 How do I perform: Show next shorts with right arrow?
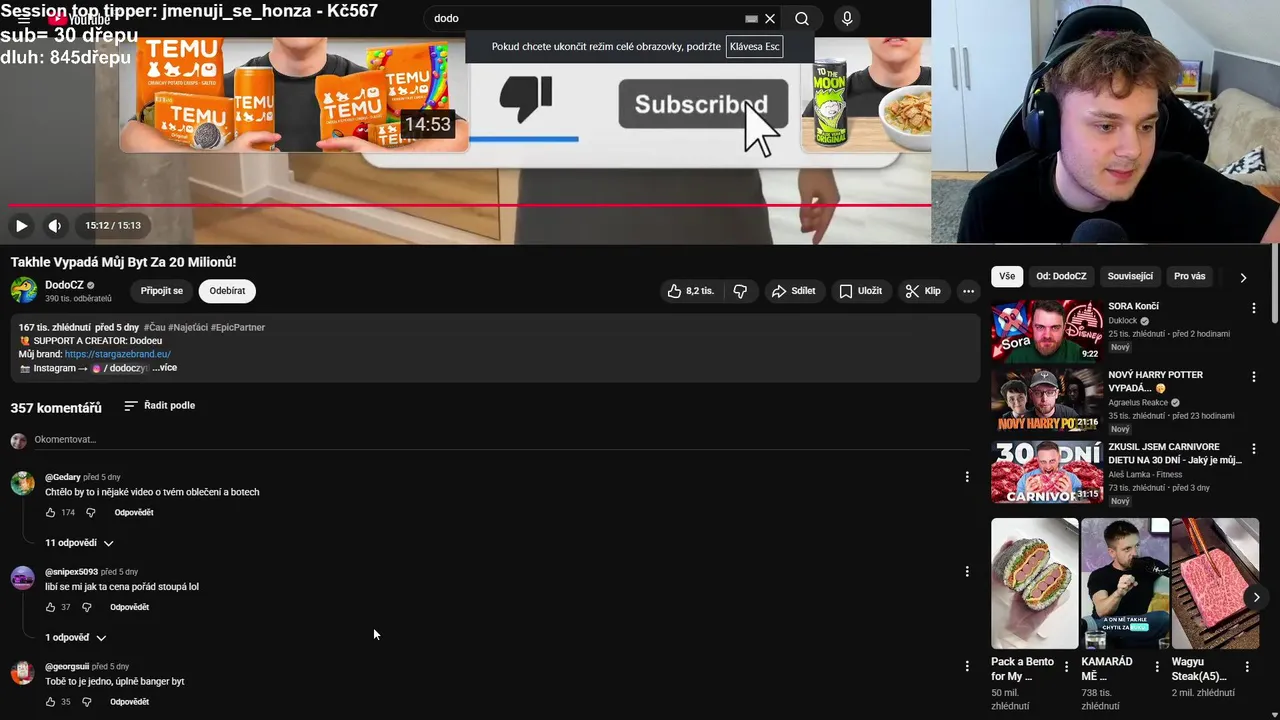click(x=1256, y=597)
